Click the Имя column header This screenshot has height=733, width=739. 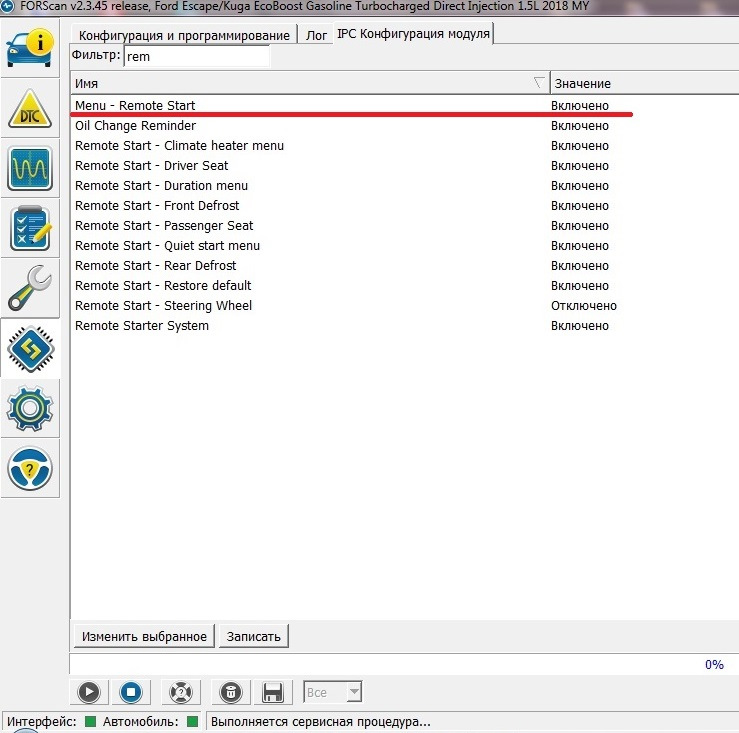[310, 83]
